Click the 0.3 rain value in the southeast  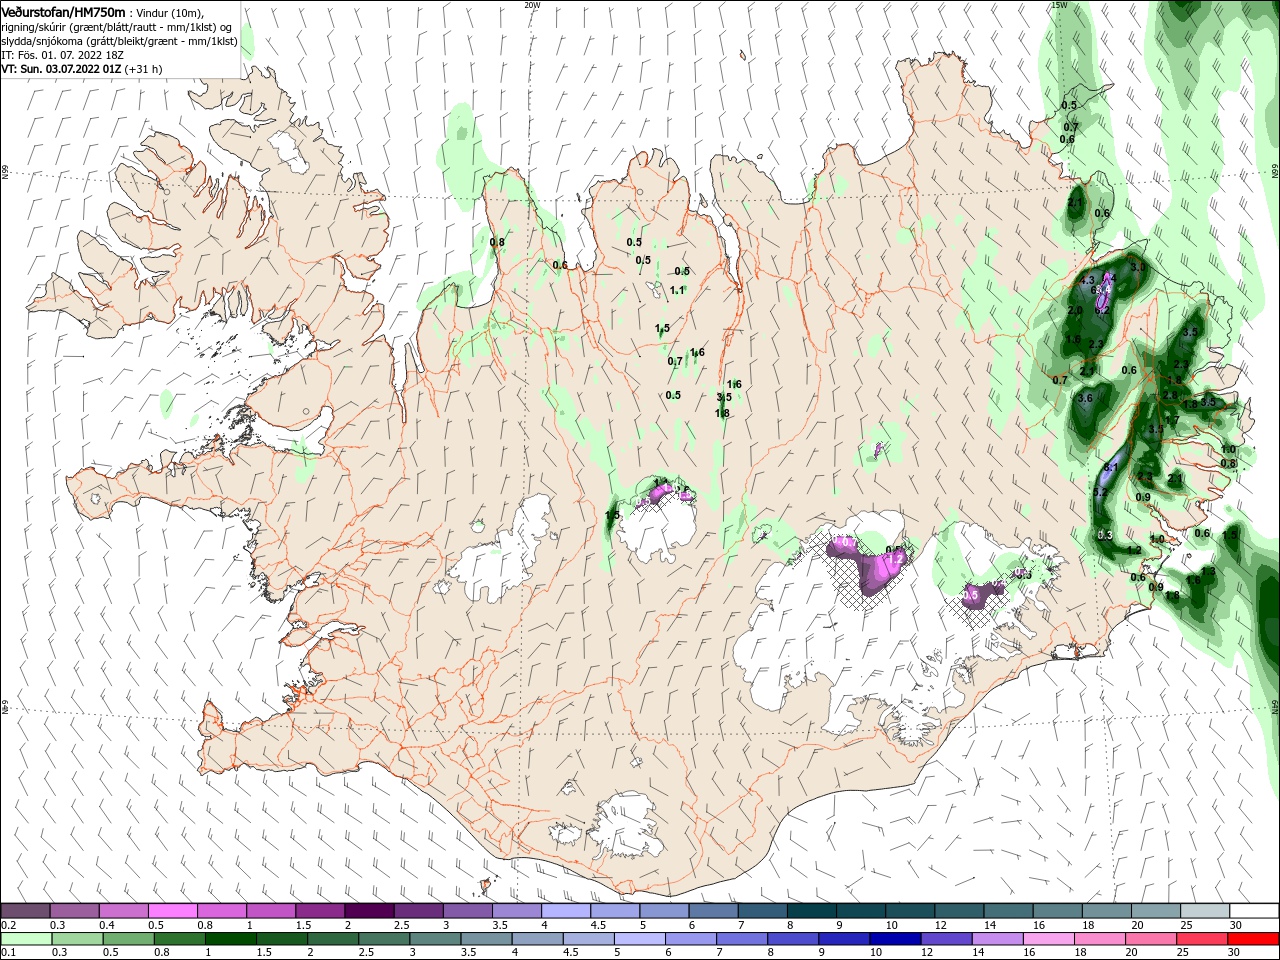(x=1105, y=535)
